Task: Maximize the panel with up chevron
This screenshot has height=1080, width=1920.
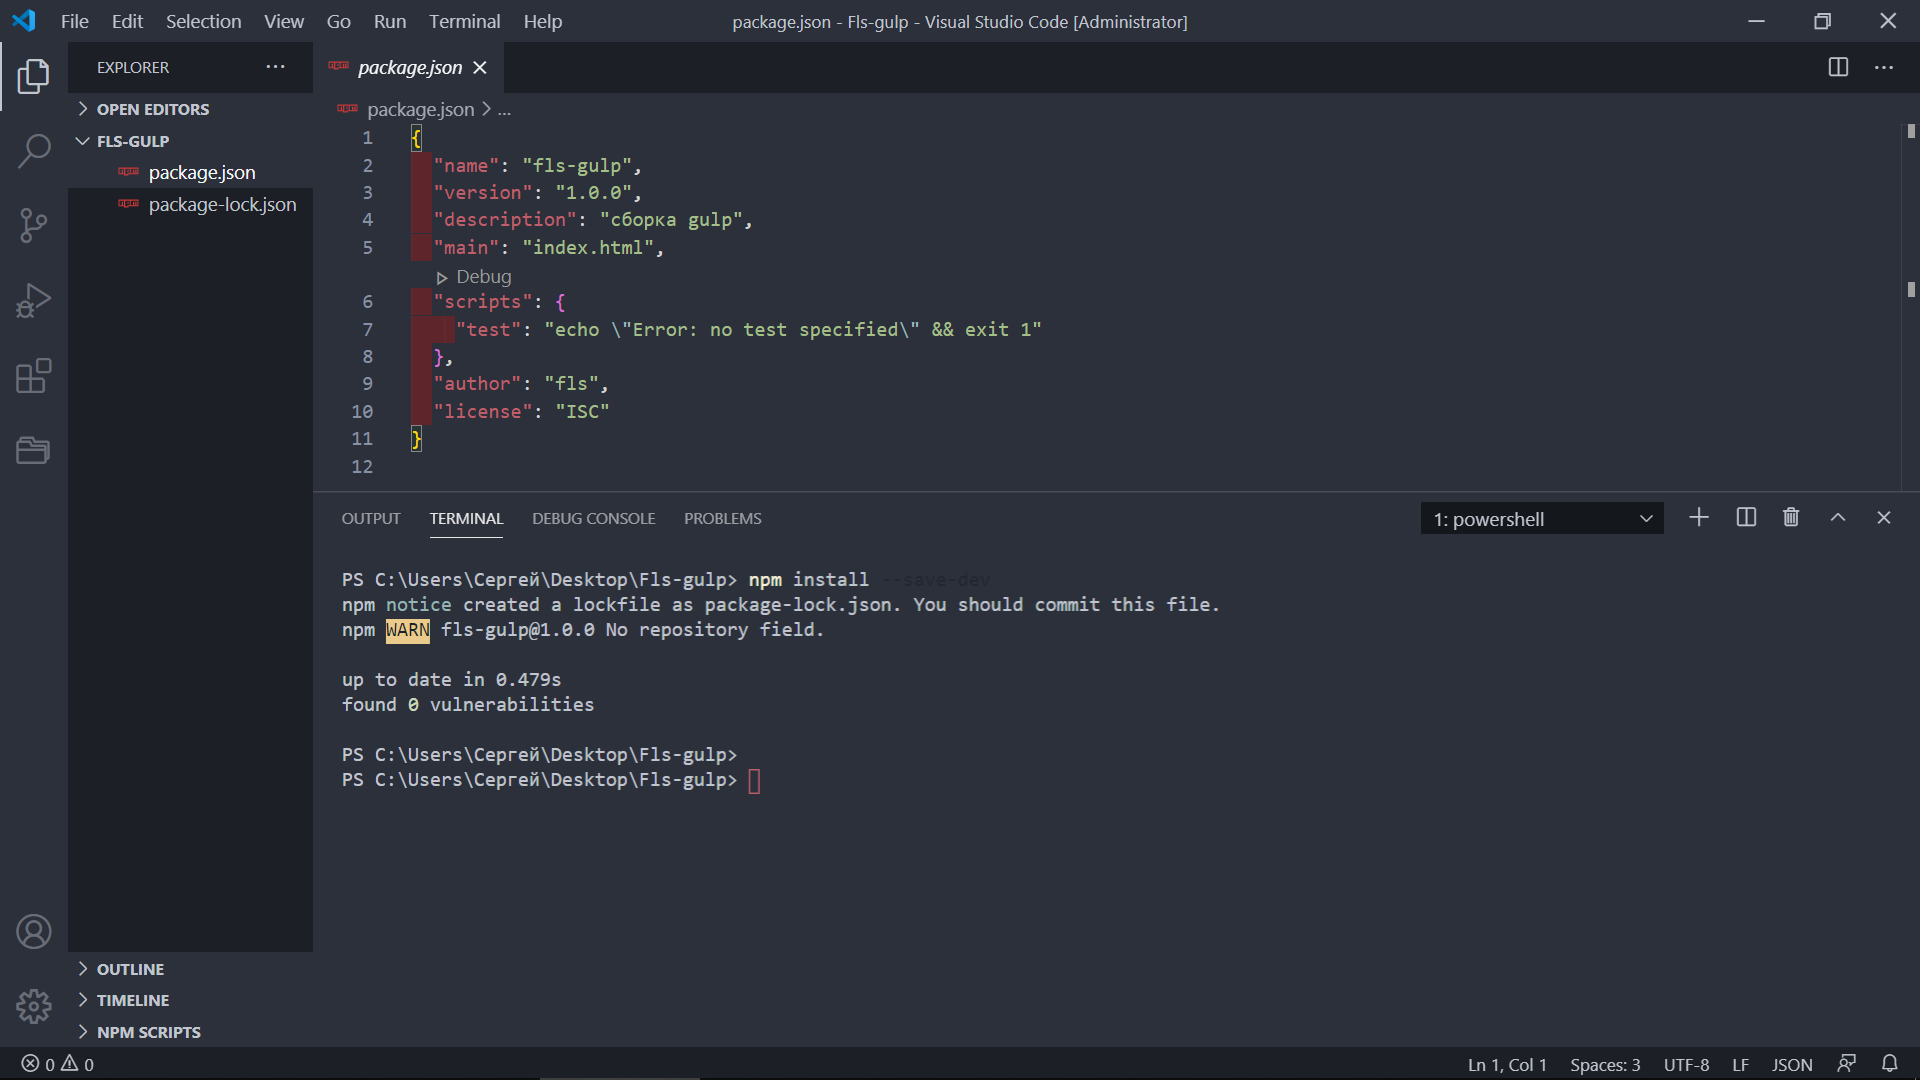Action: 1838,517
